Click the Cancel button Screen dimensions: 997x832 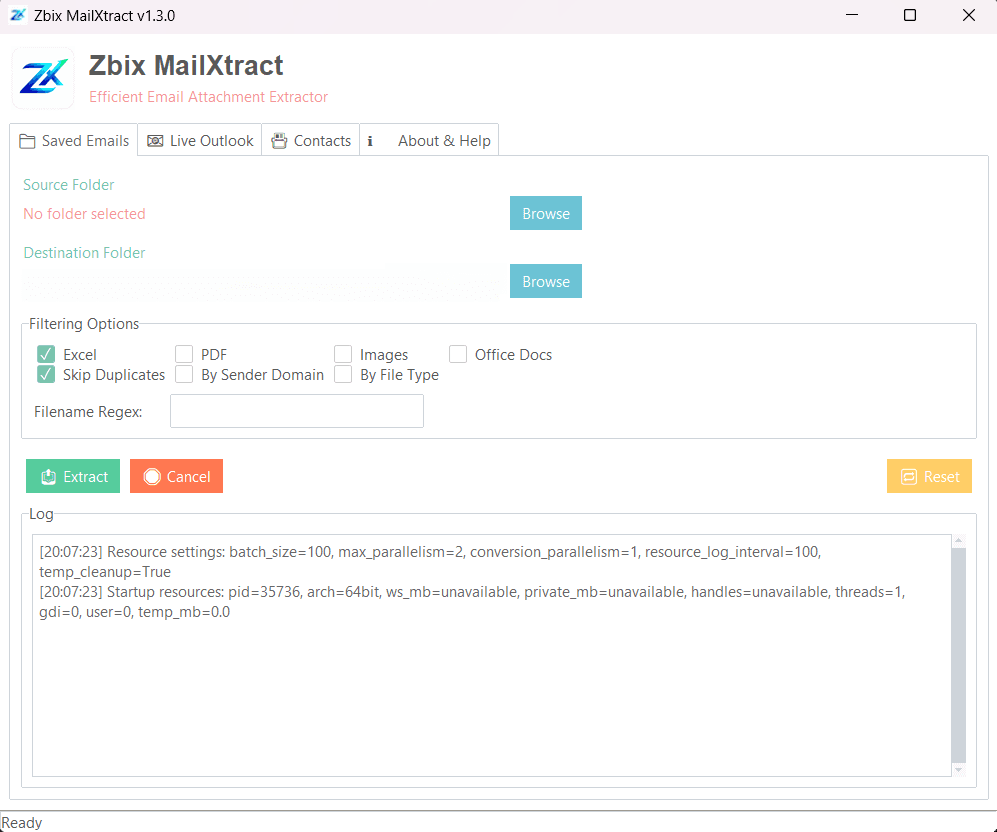pyautogui.click(x=177, y=476)
